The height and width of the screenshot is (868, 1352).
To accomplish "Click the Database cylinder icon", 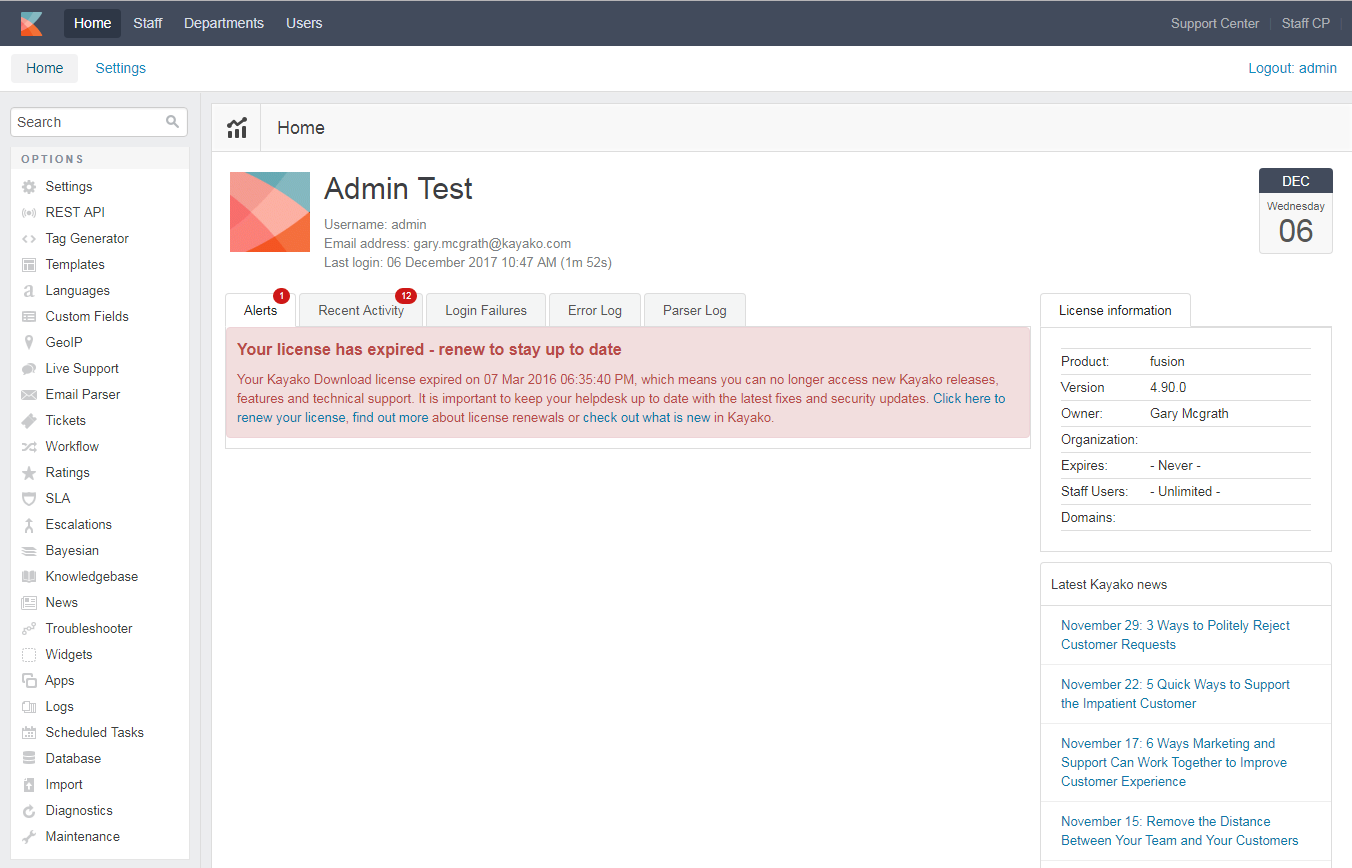I will (x=29, y=759).
